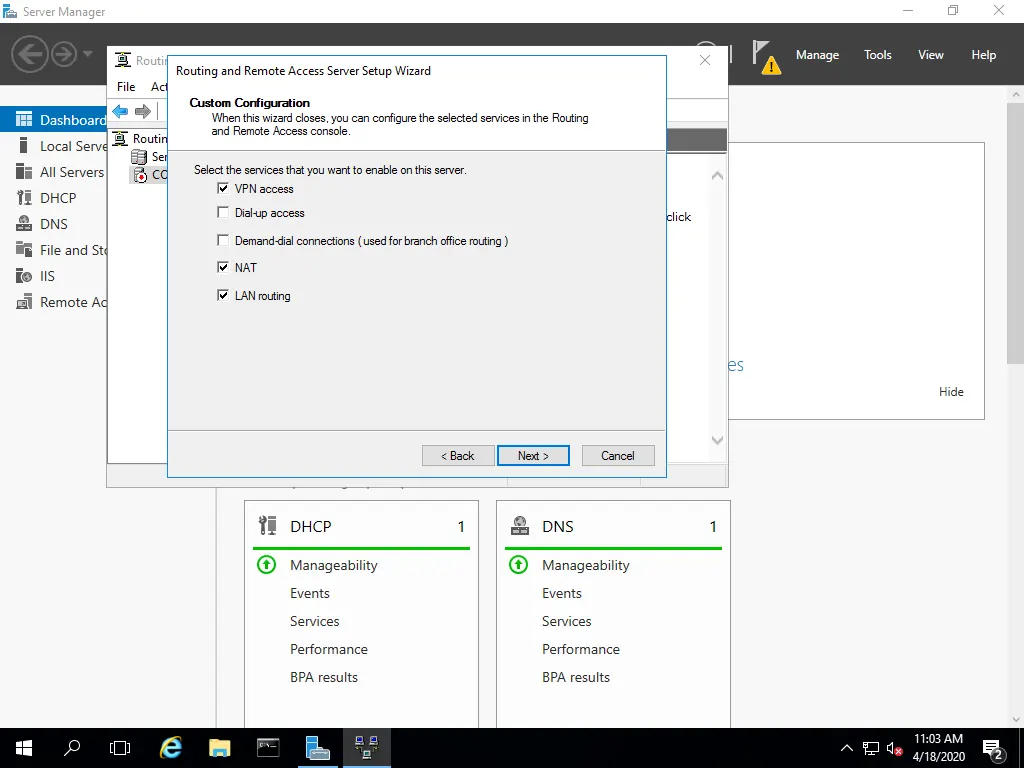Open File and Storage Services sidebar item

(54, 250)
